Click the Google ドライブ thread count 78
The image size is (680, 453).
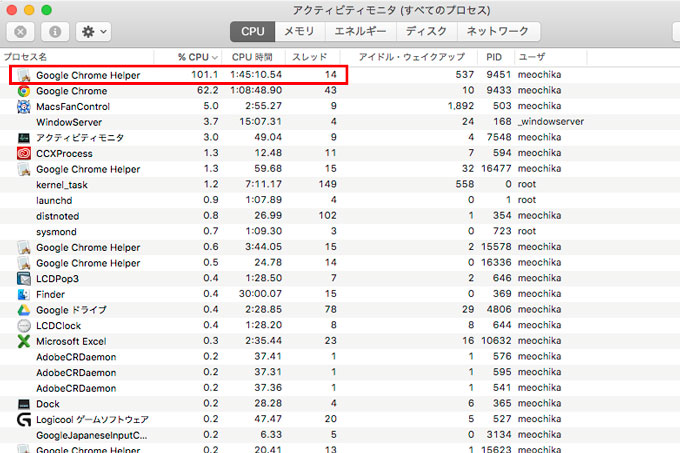point(330,309)
